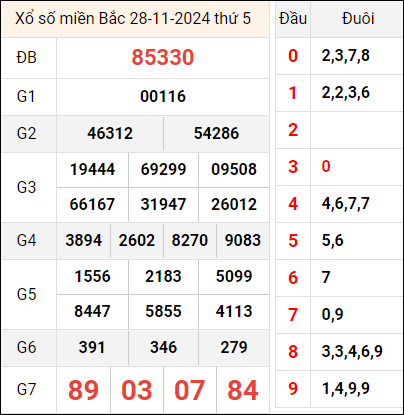Click G6 number 346
This screenshot has height=415, width=404.
tap(163, 347)
